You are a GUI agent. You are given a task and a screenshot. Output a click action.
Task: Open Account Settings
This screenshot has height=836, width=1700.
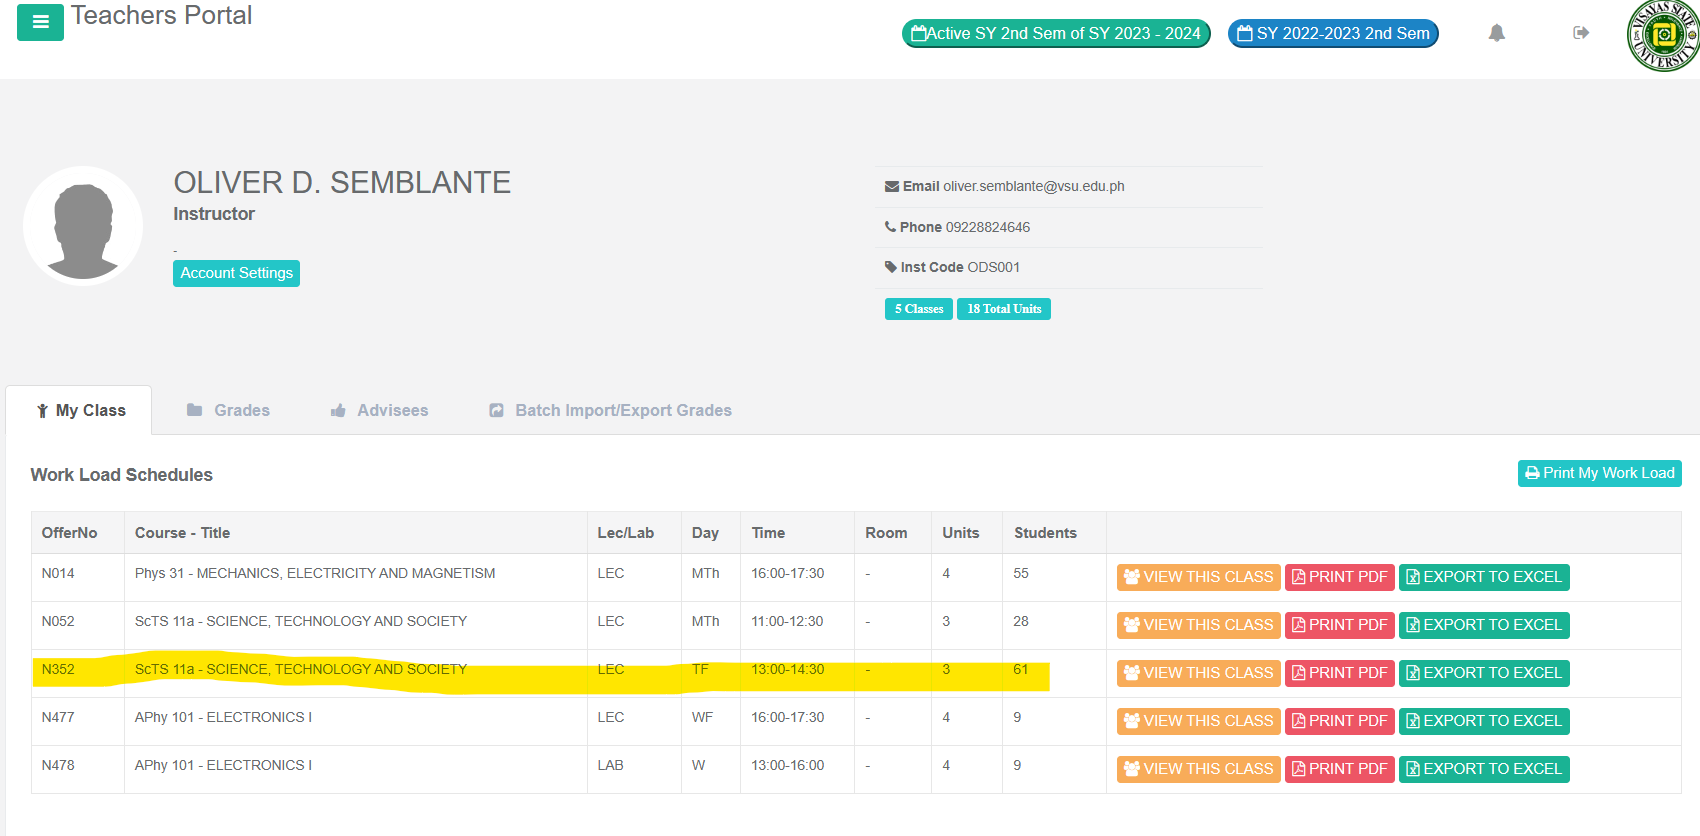click(236, 273)
